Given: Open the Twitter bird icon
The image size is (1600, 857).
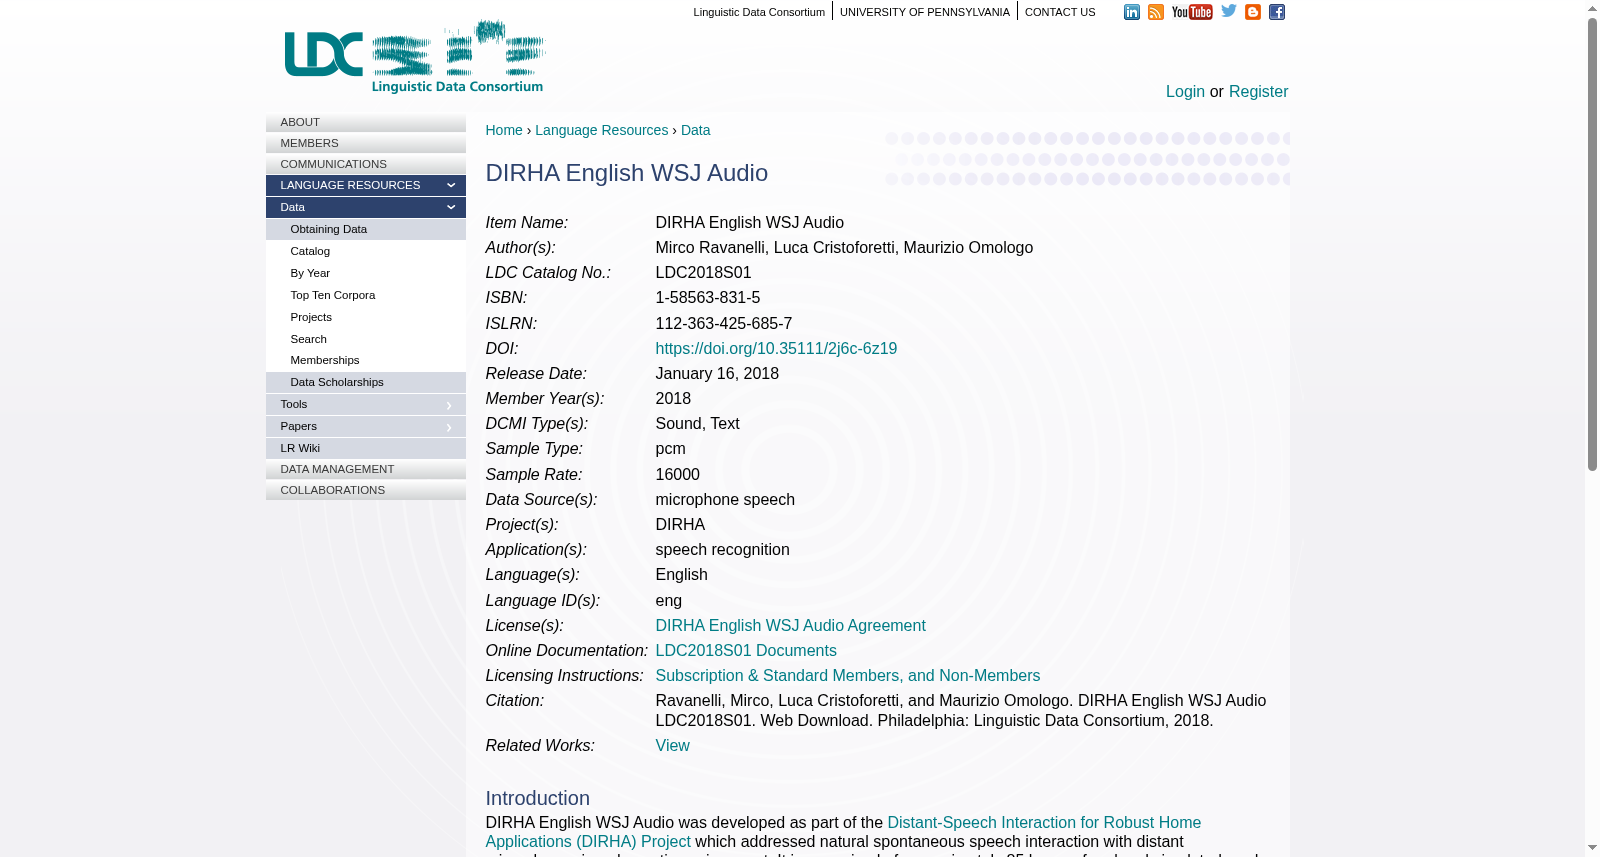Looking at the screenshot, I should [x=1229, y=11].
